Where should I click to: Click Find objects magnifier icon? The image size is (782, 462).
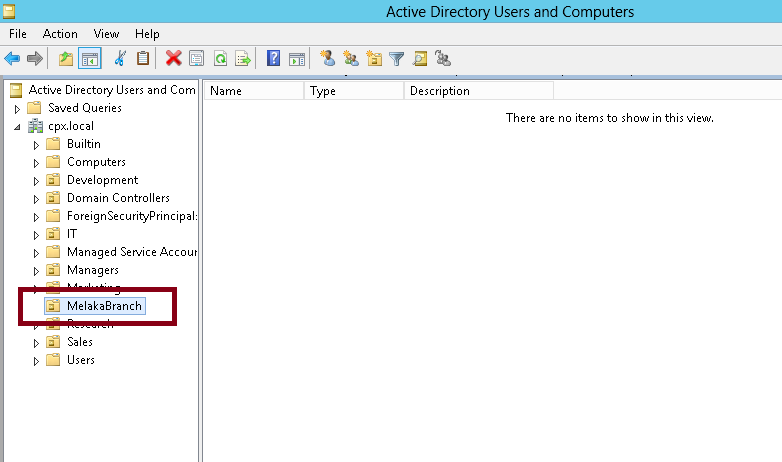click(x=420, y=59)
